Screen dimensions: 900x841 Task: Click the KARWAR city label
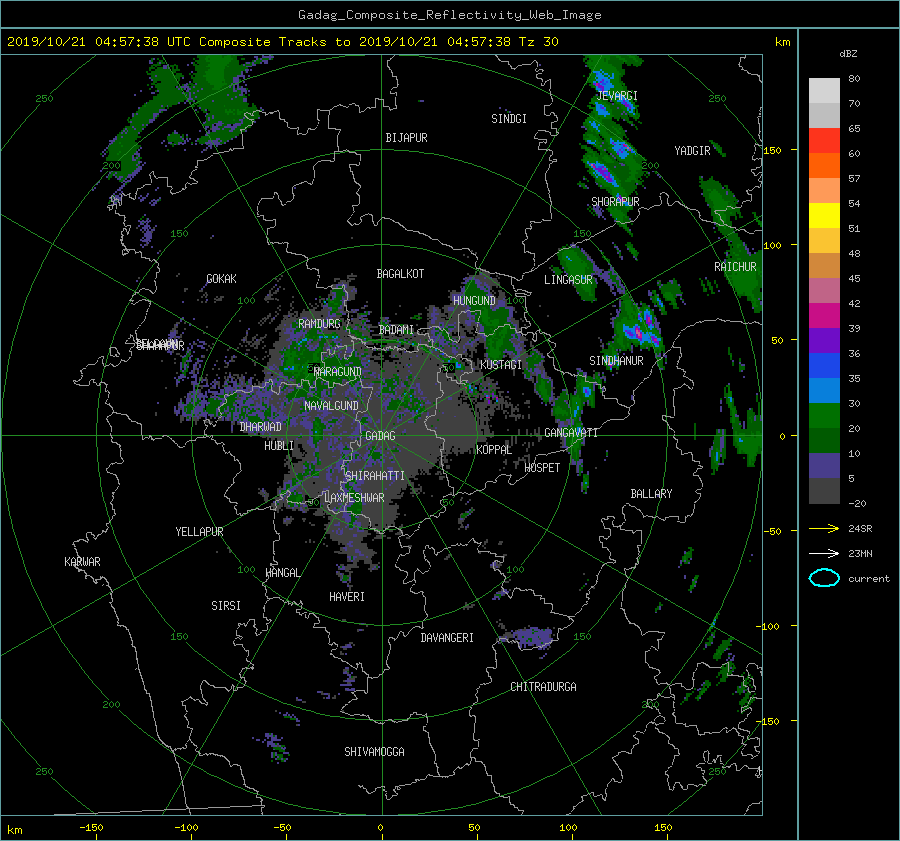pos(82,562)
